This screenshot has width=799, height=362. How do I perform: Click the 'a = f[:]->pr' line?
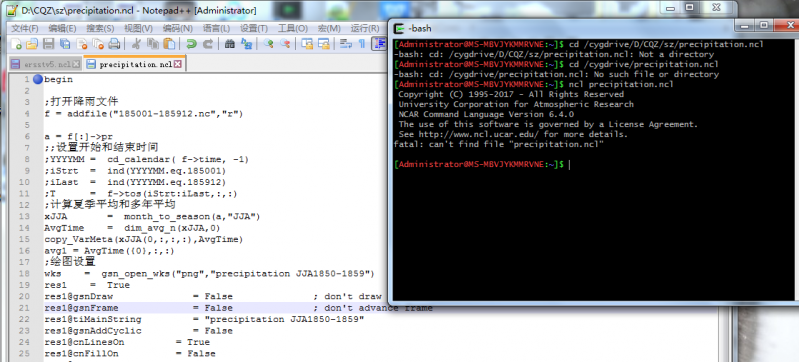tap(78, 137)
